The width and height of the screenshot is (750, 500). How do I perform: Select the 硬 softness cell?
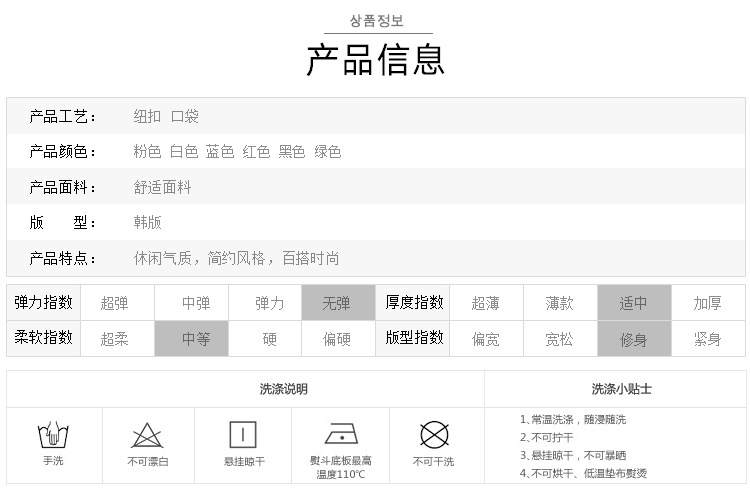click(265, 339)
